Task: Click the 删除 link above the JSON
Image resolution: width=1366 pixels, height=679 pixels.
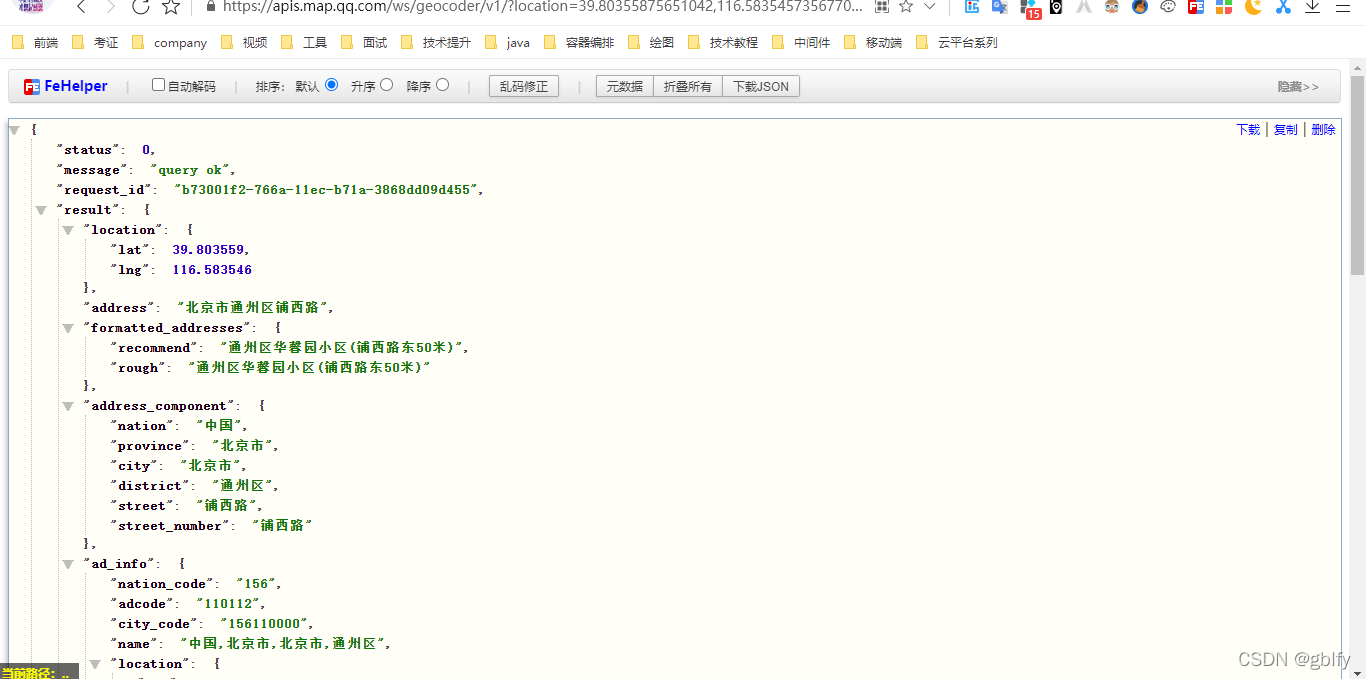Action: point(1323,130)
